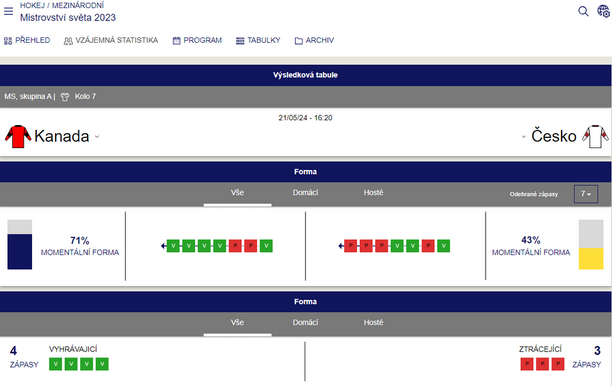Click Kanada's red jersey icon

(x=18, y=136)
